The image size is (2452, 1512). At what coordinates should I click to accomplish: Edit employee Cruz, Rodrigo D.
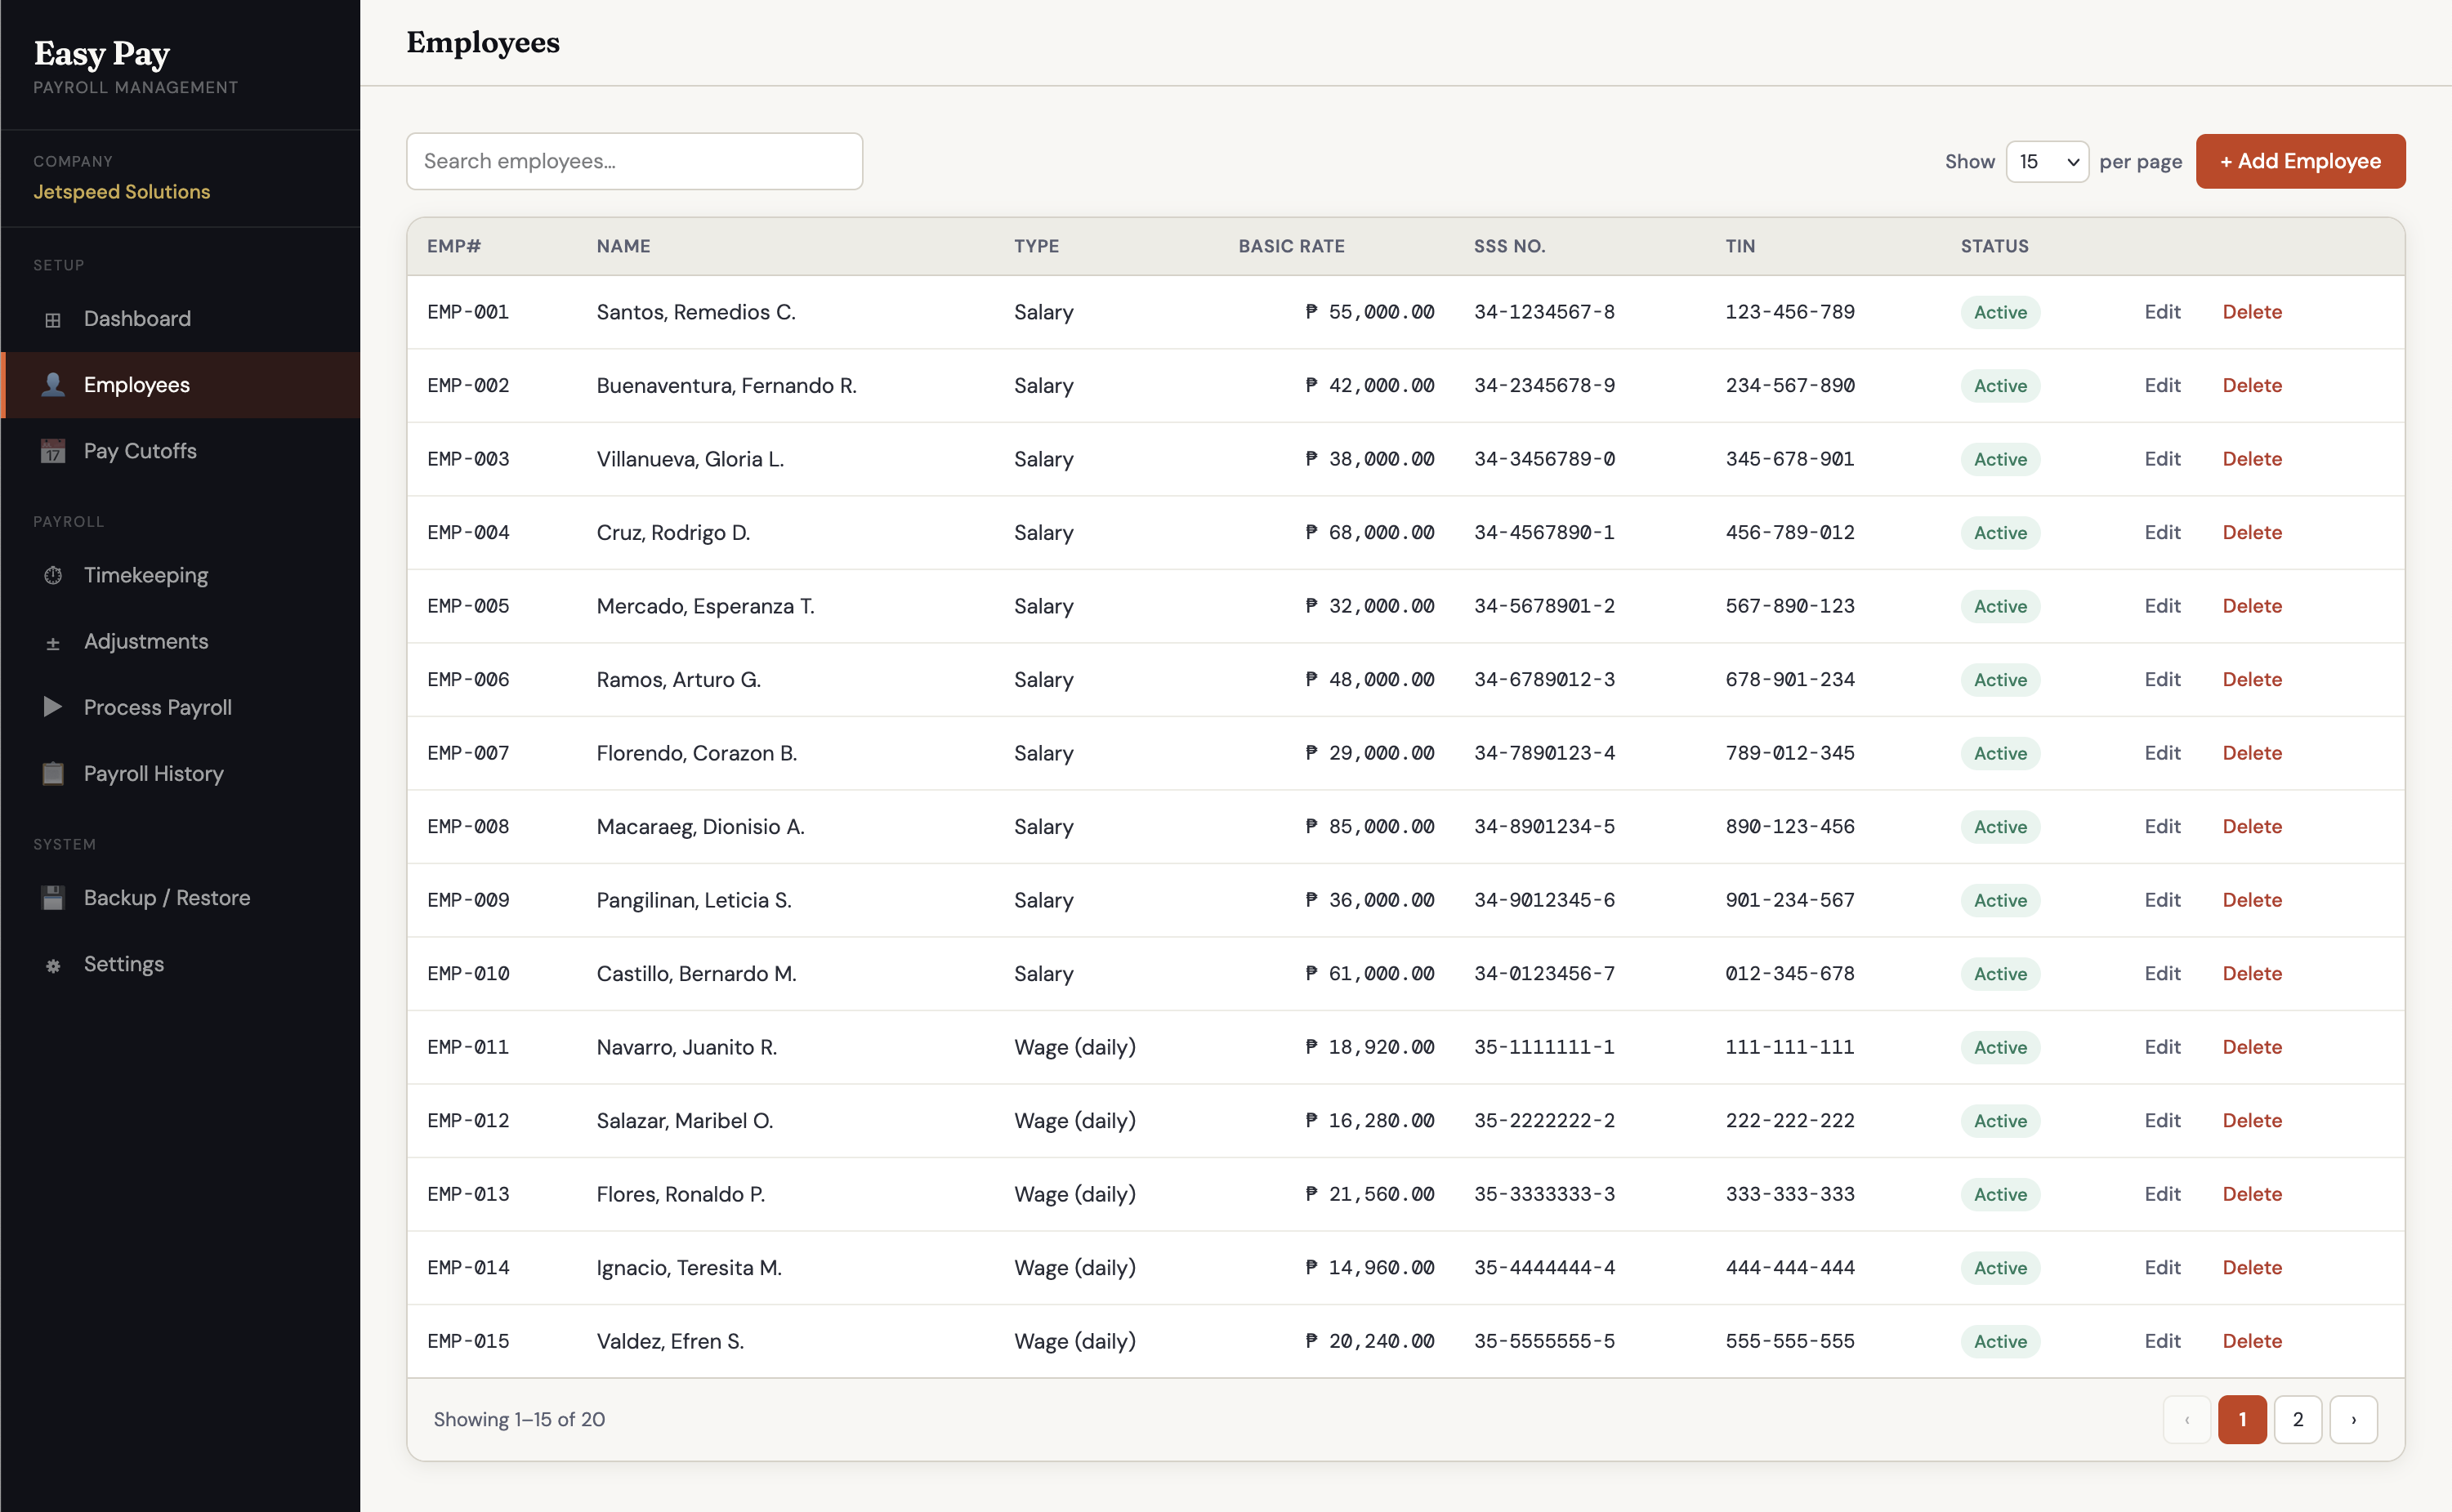[x=2162, y=532]
